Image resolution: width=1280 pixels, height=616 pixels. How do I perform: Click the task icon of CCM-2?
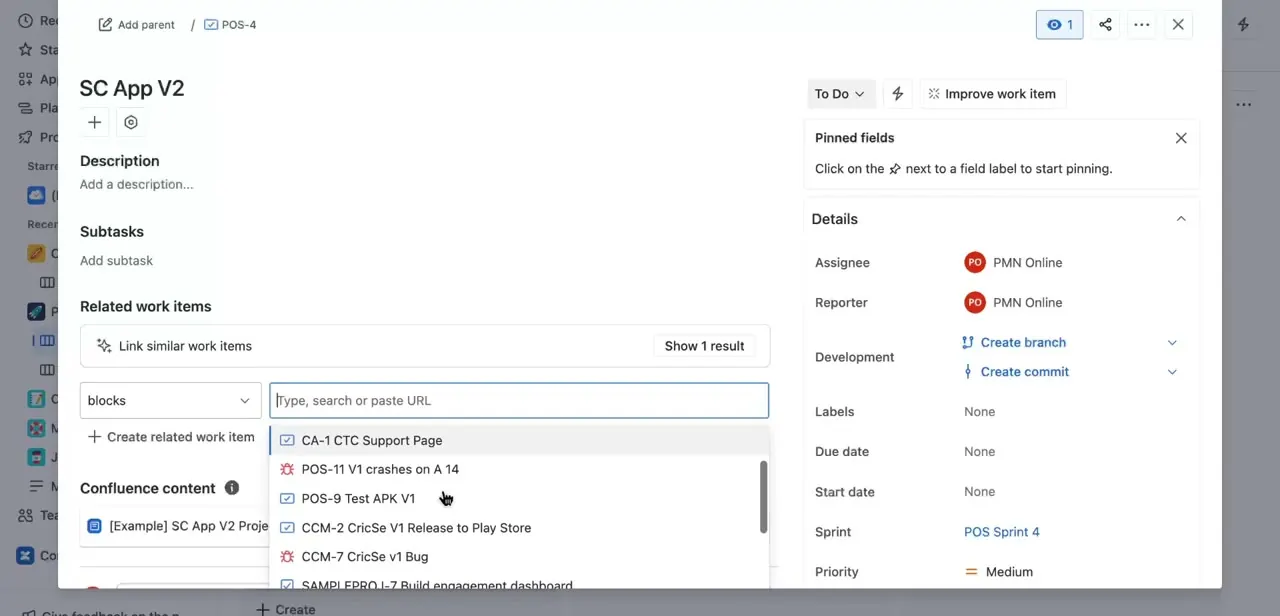coord(287,527)
